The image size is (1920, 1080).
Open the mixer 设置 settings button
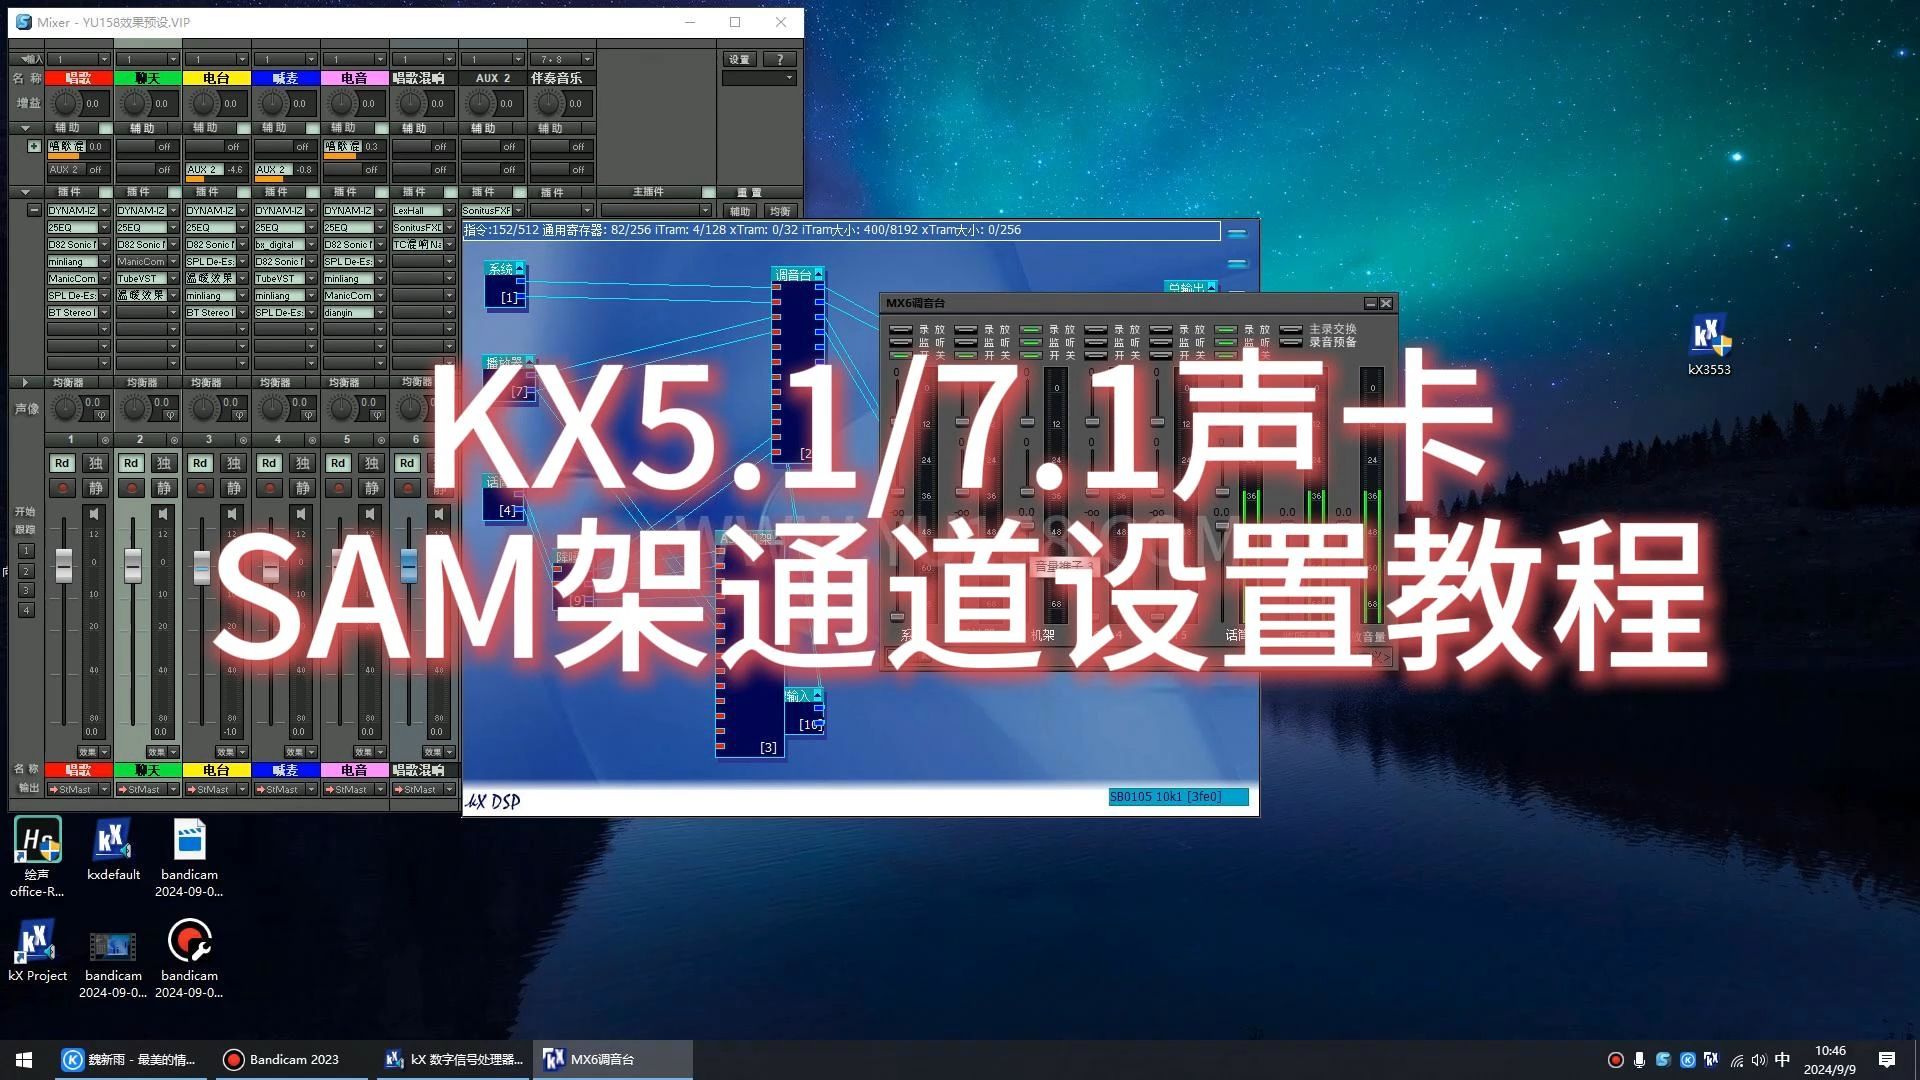(x=739, y=58)
